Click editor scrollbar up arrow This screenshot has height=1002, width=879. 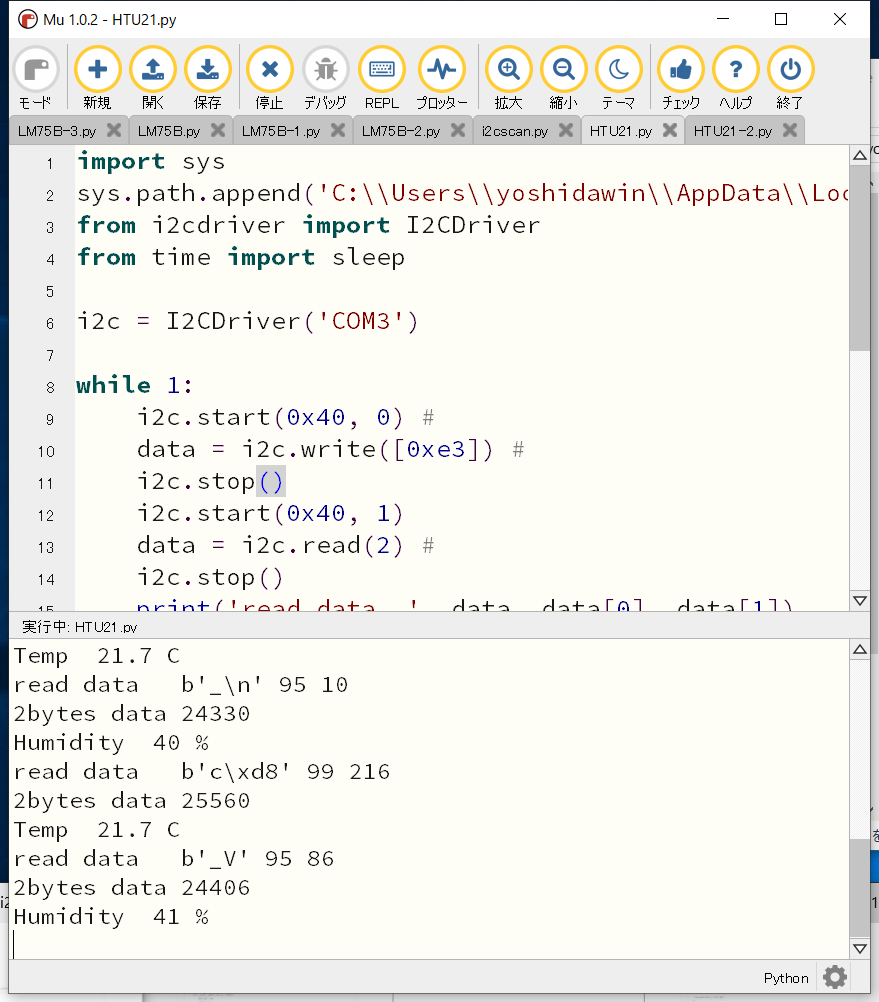click(x=860, y=155)
